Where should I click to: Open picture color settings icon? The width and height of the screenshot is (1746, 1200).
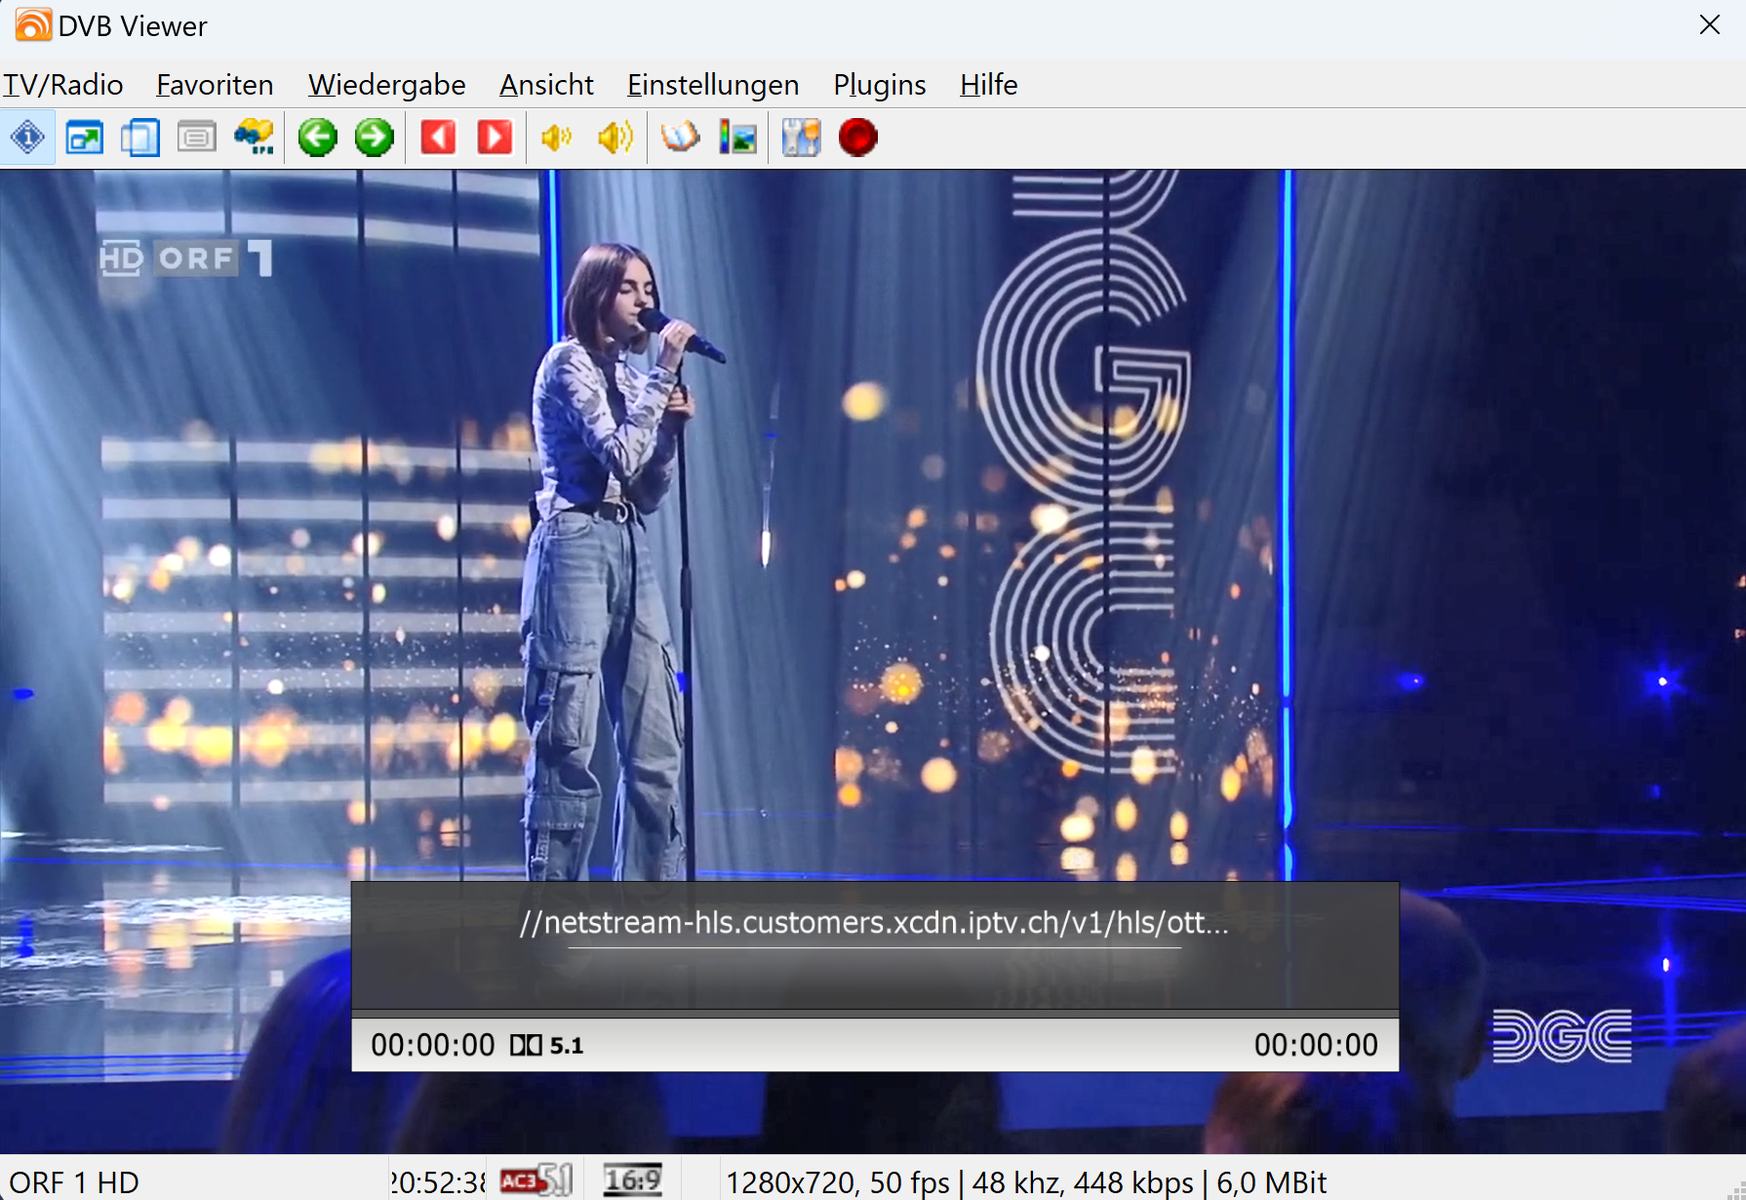tap(738, 137)
